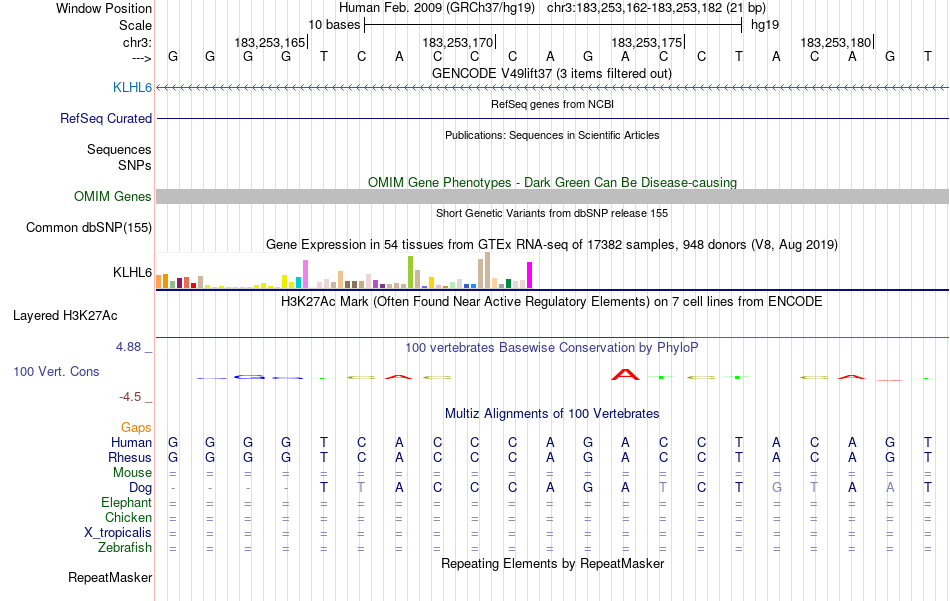Click the Scale label on the left
The height and width of the screenshot is (601, 950).
tap(135, 25)
